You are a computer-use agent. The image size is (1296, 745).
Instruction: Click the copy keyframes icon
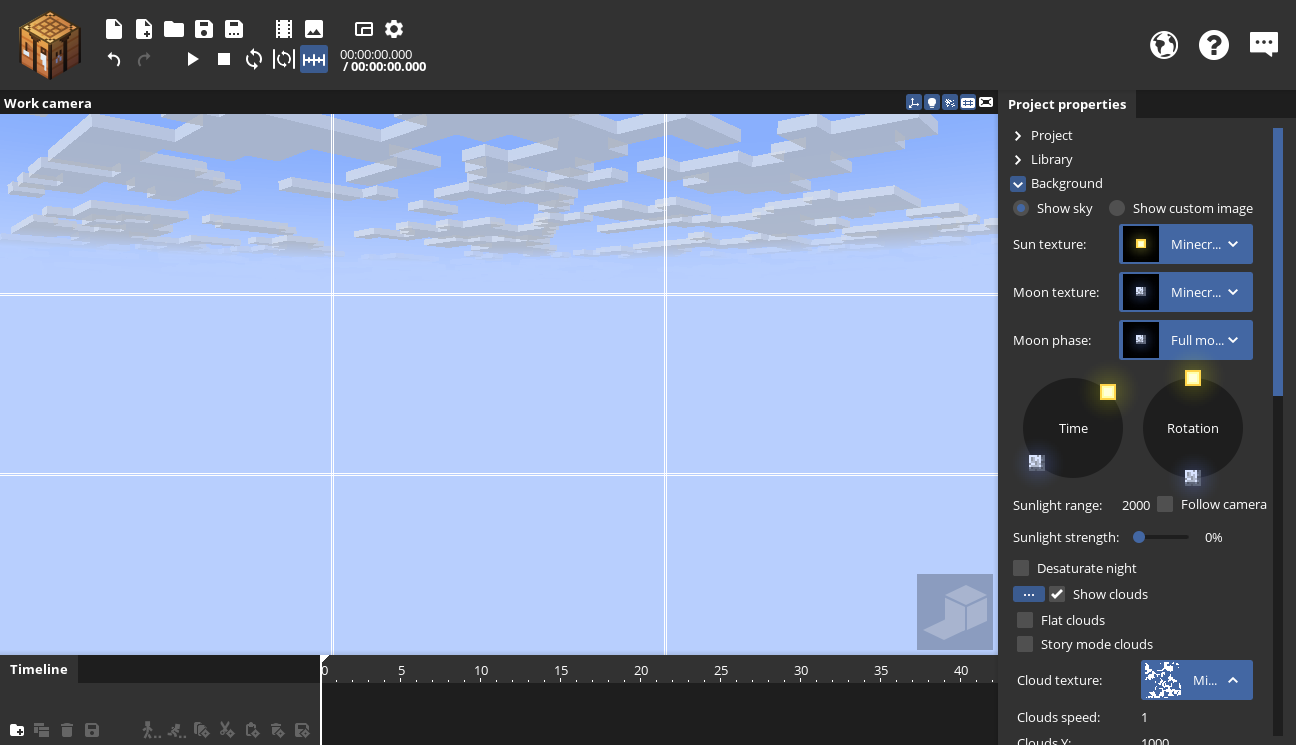[x=202, y=730]
